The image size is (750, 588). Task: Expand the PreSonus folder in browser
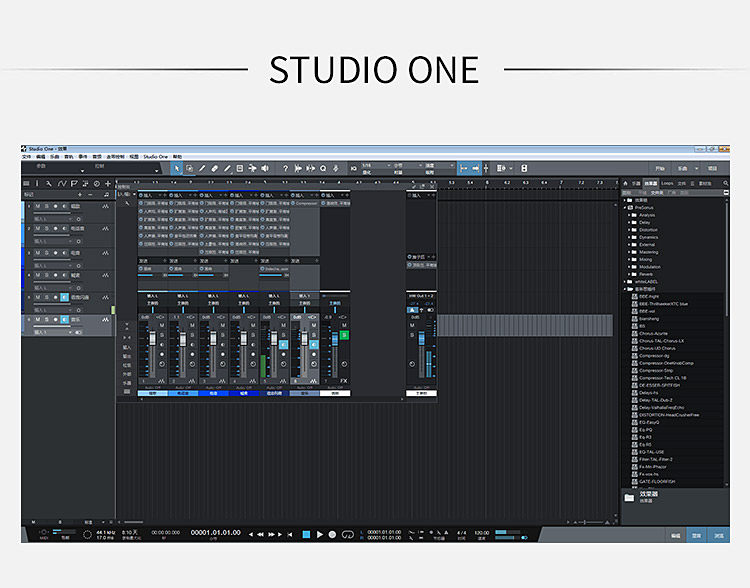[625, 208]
